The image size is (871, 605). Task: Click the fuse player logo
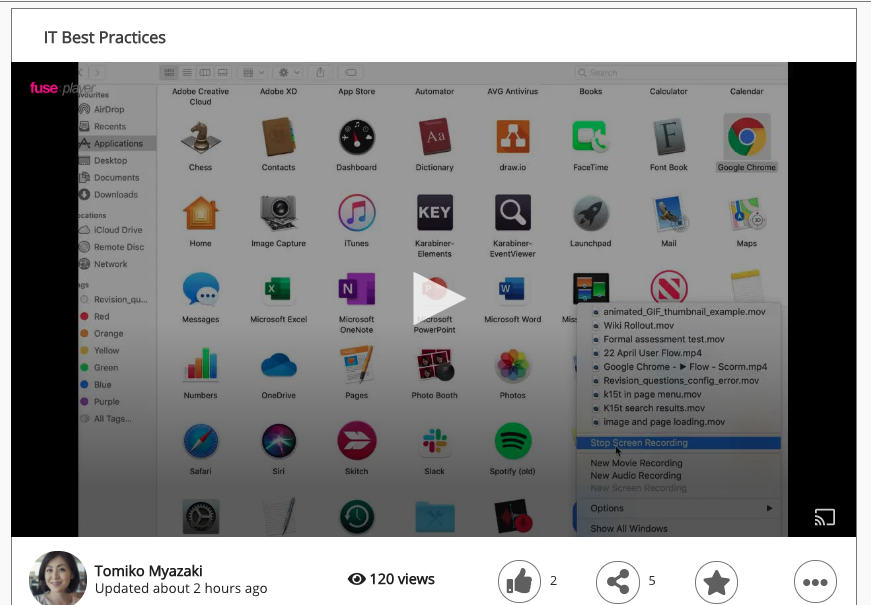[x=62, y=88]
